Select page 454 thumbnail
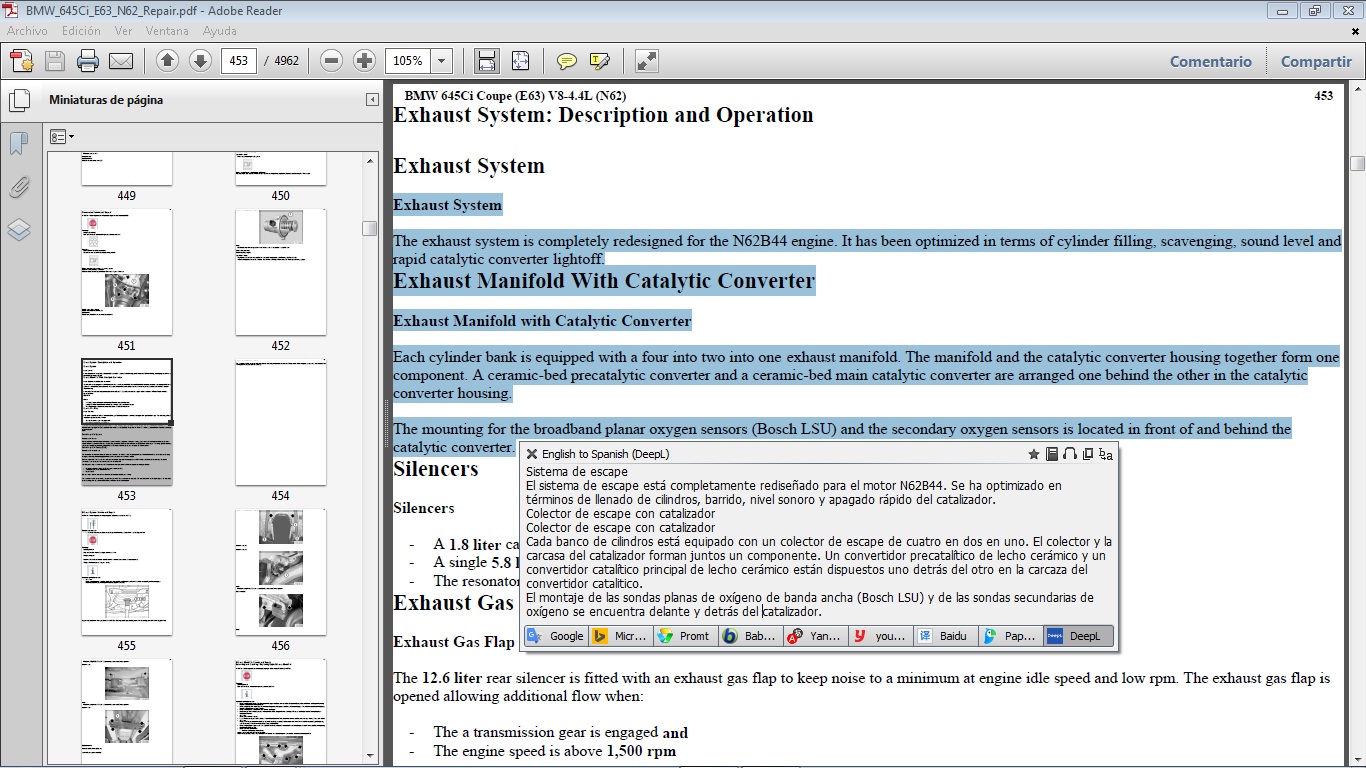 pyautogui.click(x=280, y=422)
